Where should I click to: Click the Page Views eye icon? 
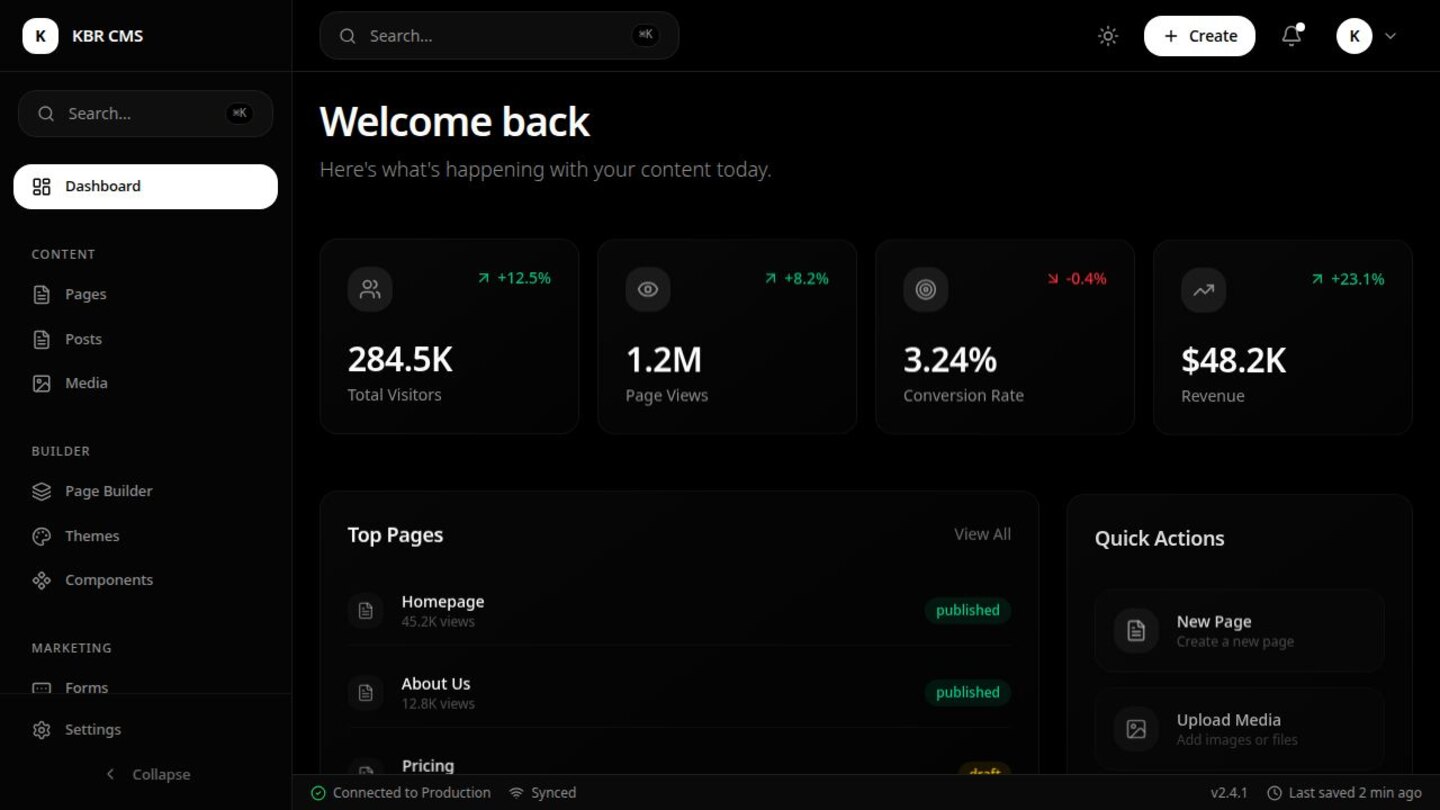[648, 289]
